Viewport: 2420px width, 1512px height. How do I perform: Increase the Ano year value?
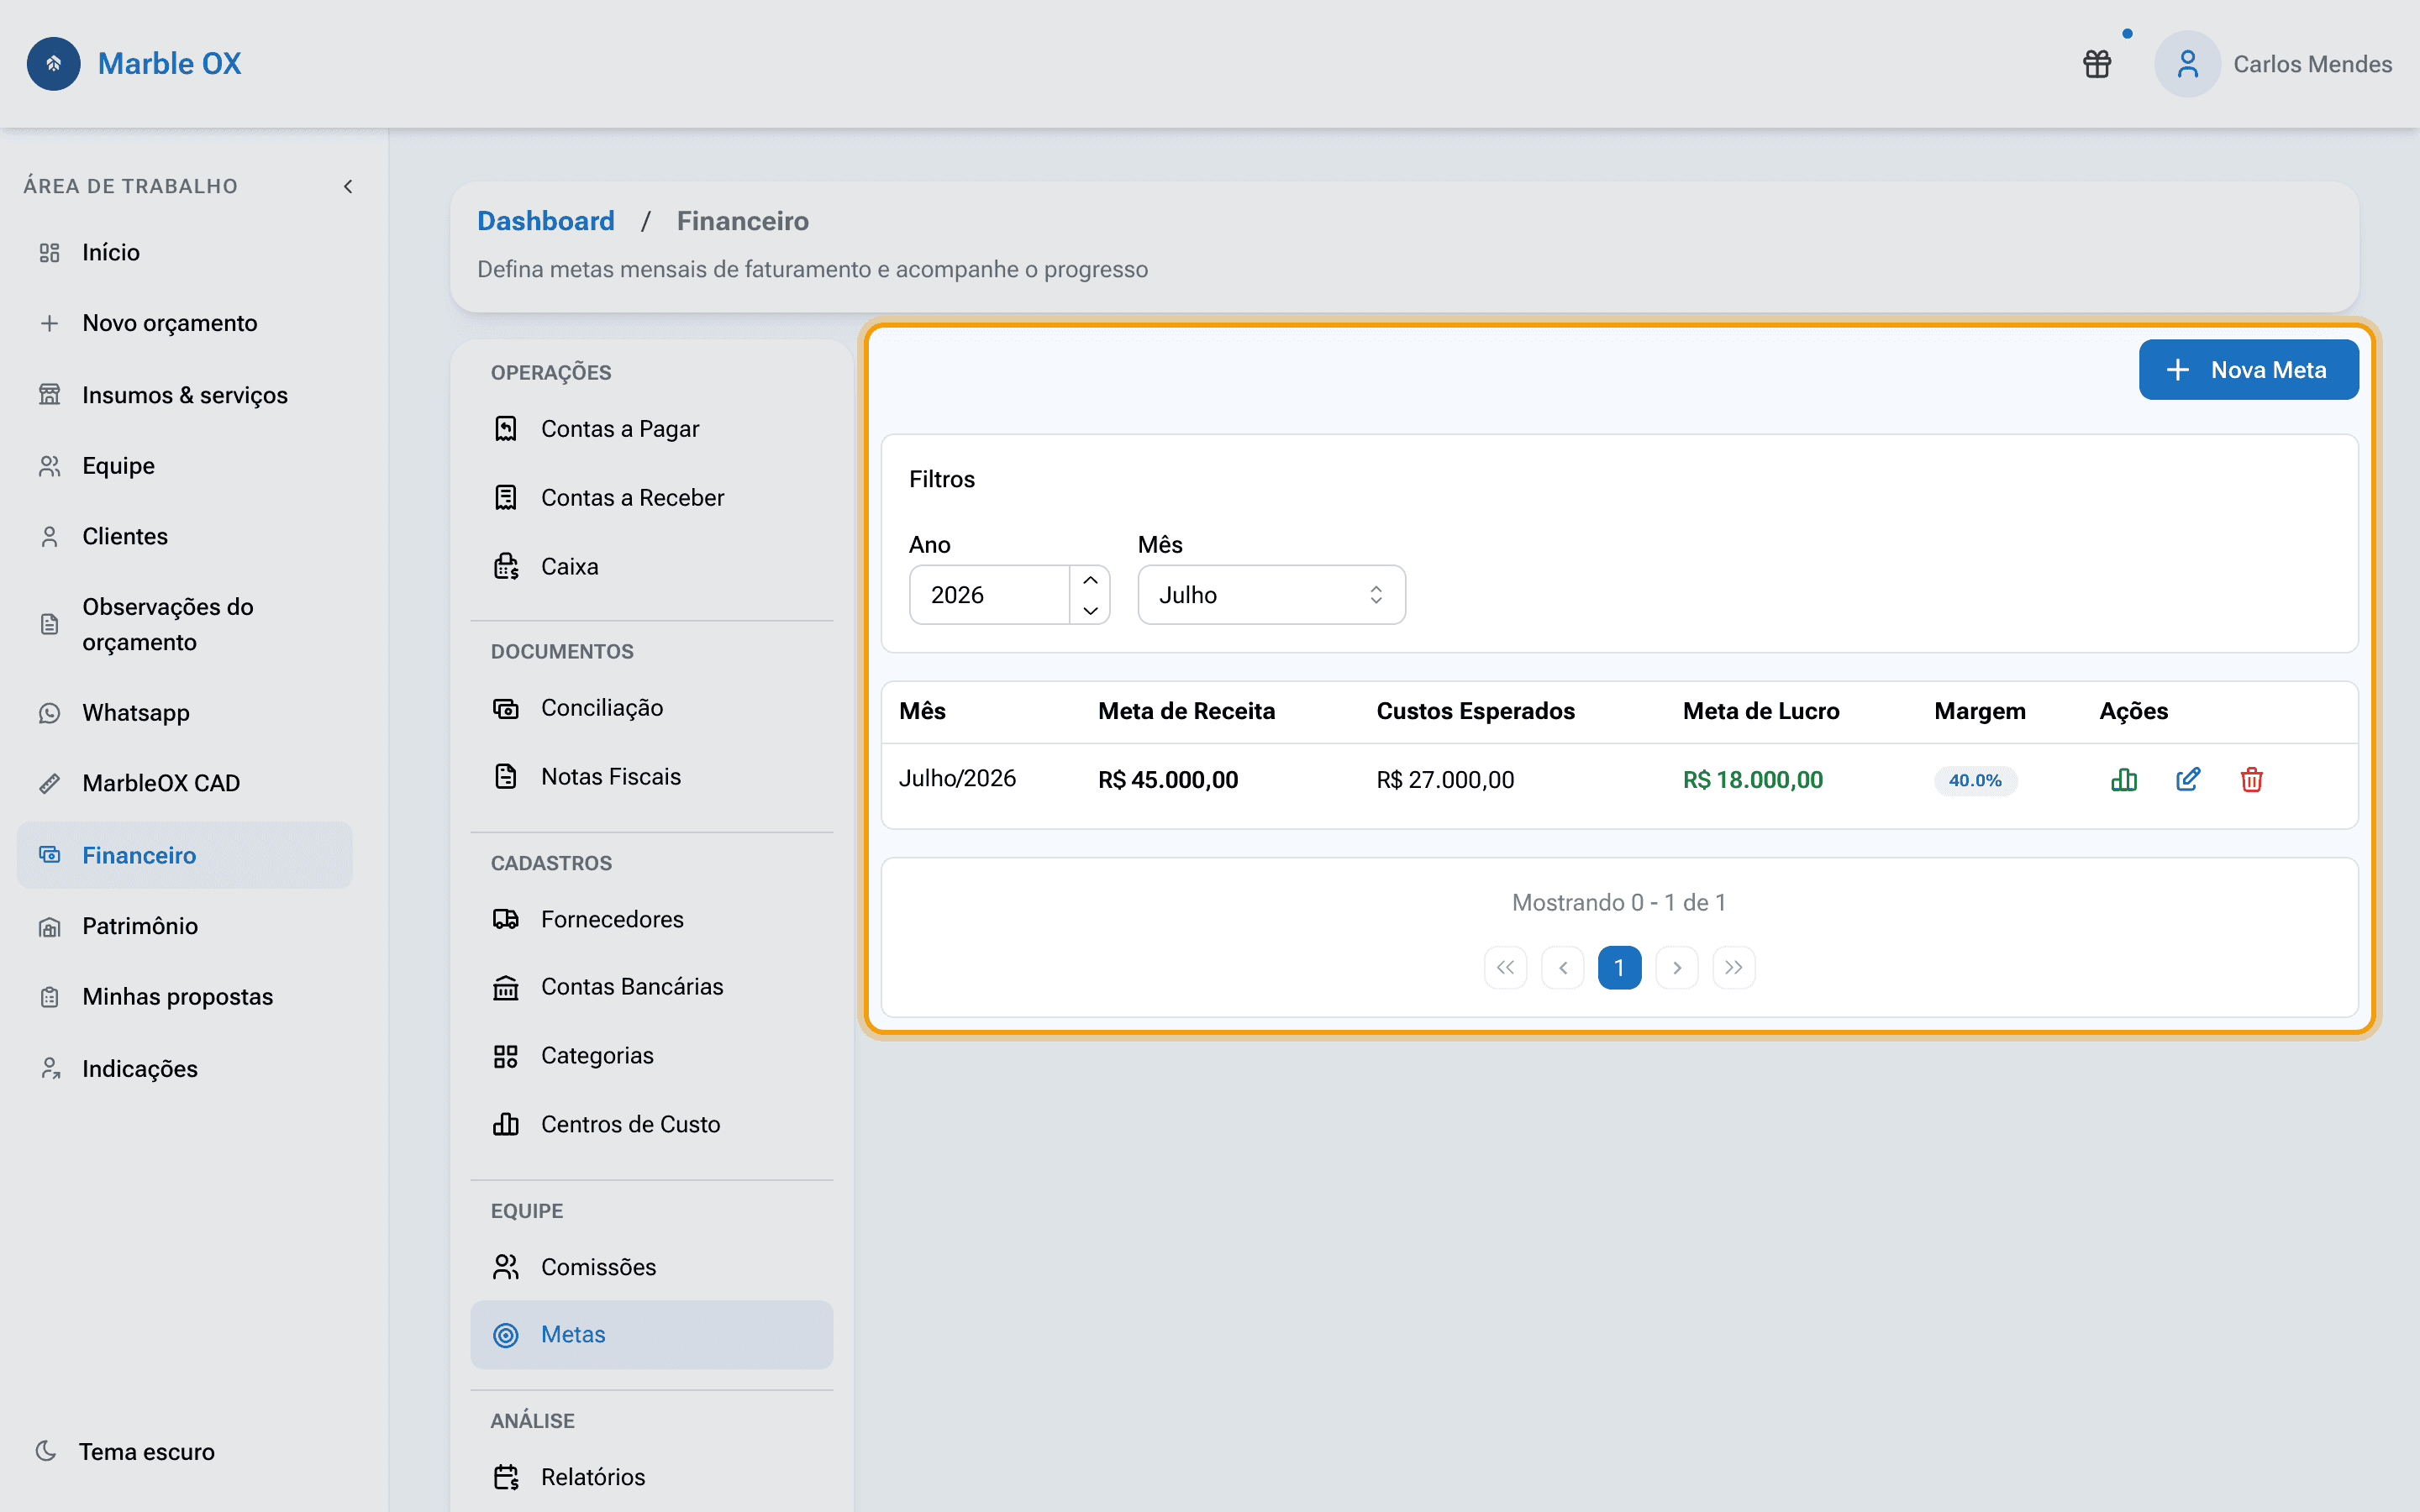(x=1090, y=580)
